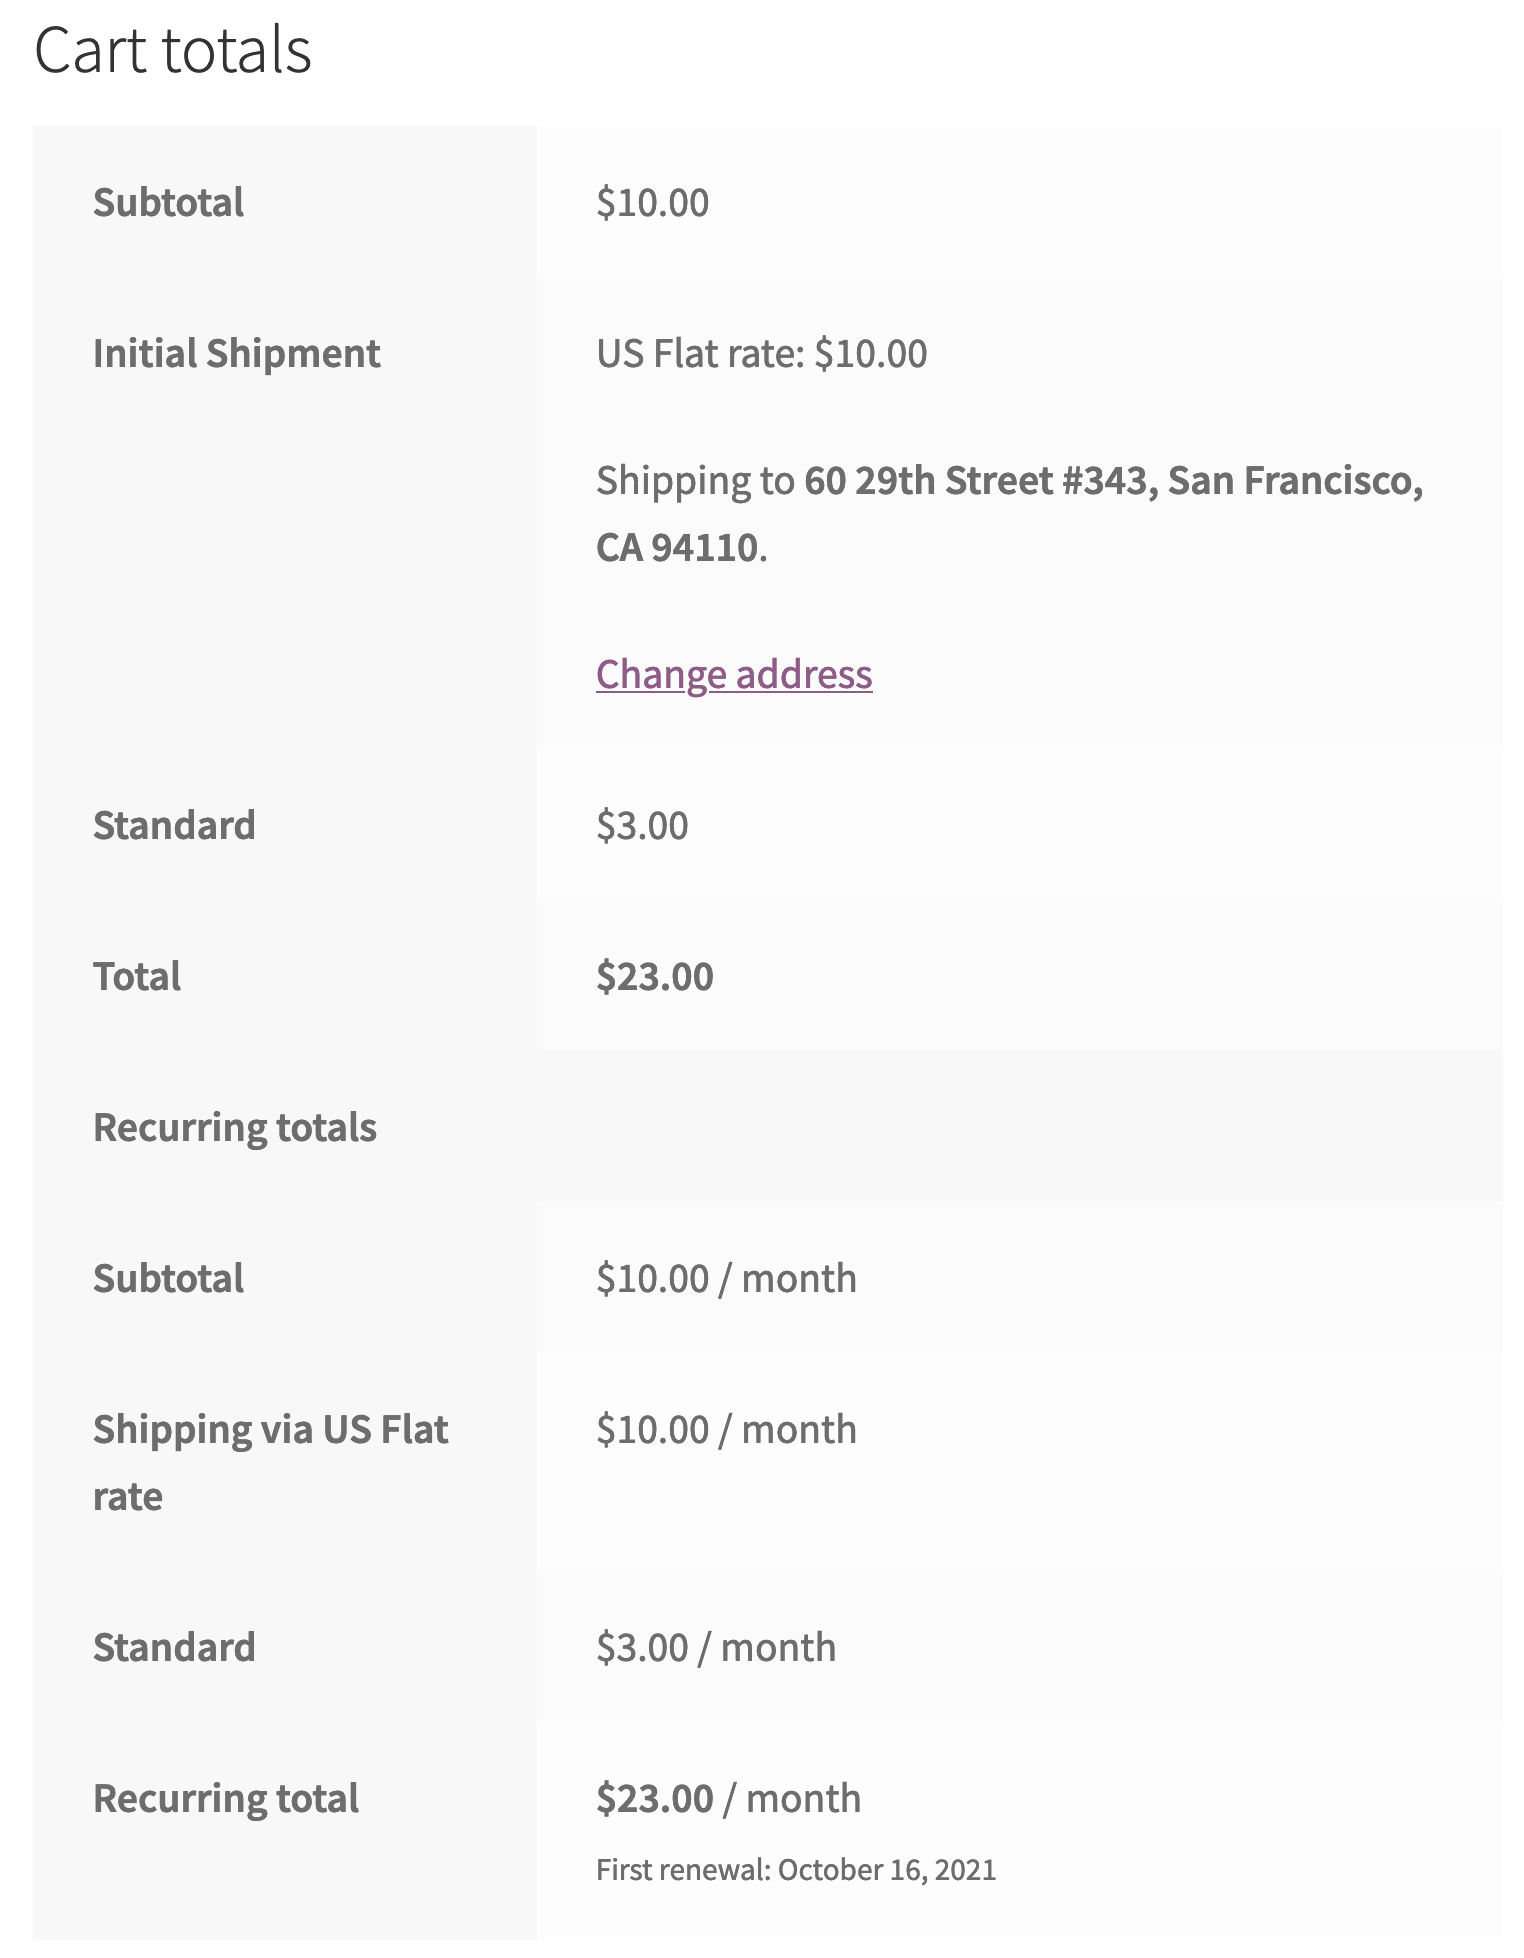Click the recurring Subtotal label

168,1278
